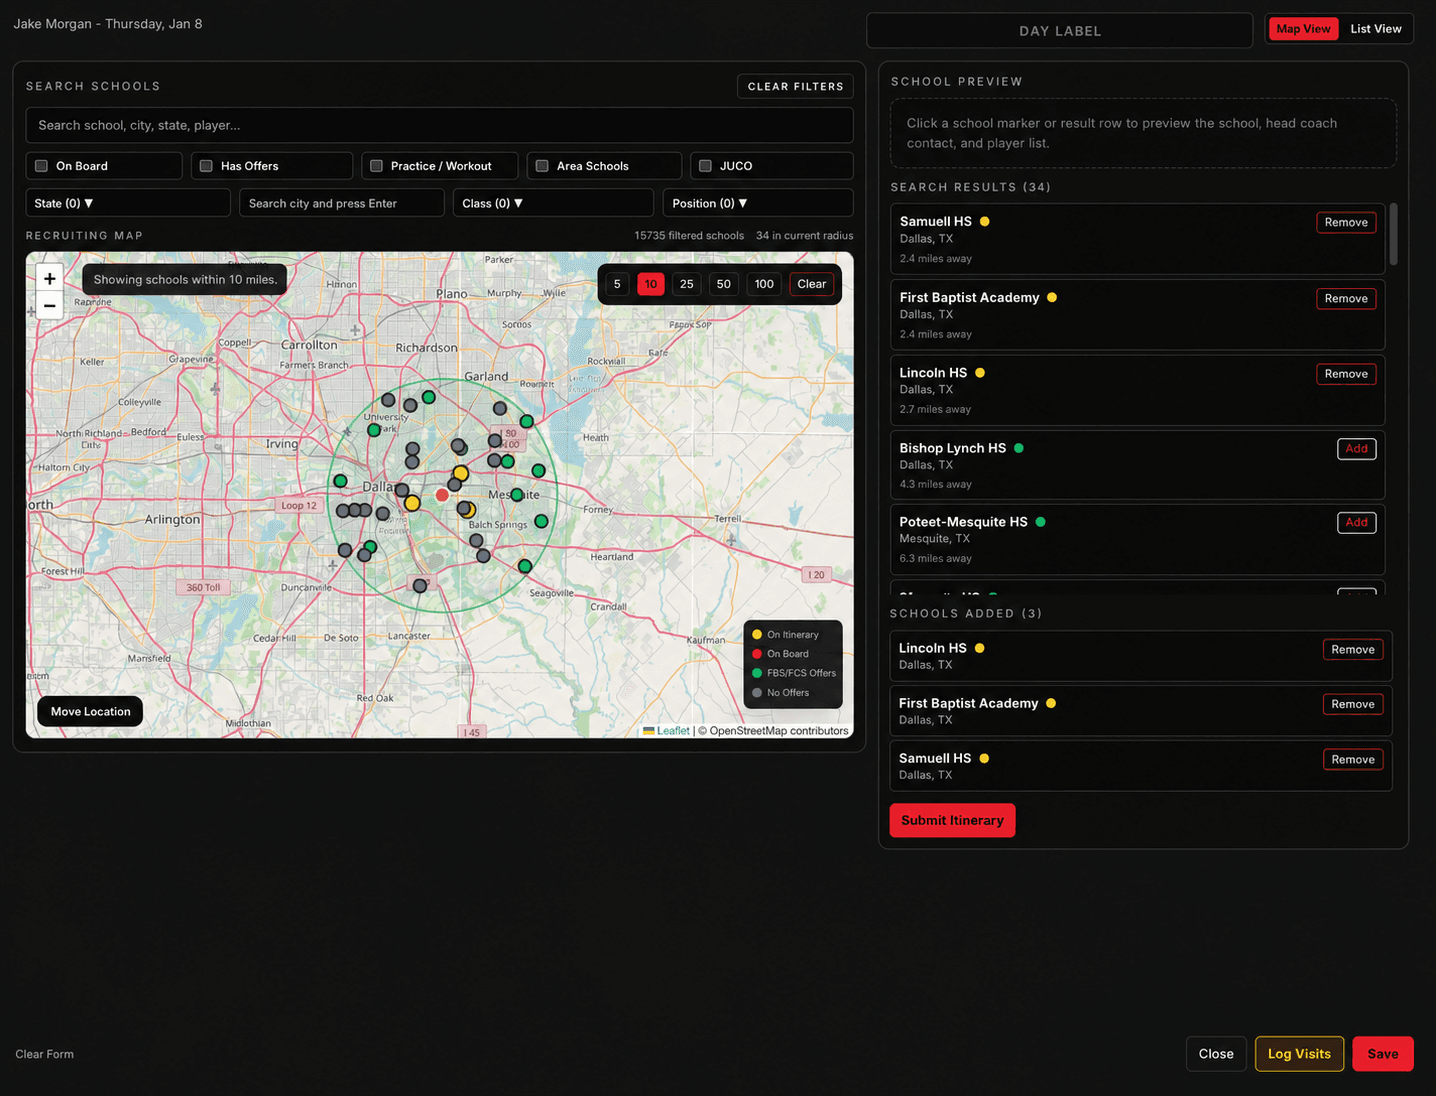Viewport: 1436px width, 1096px height.
Task: Remove Lincoln HS in search results
Action: (x=1346, y=374)
